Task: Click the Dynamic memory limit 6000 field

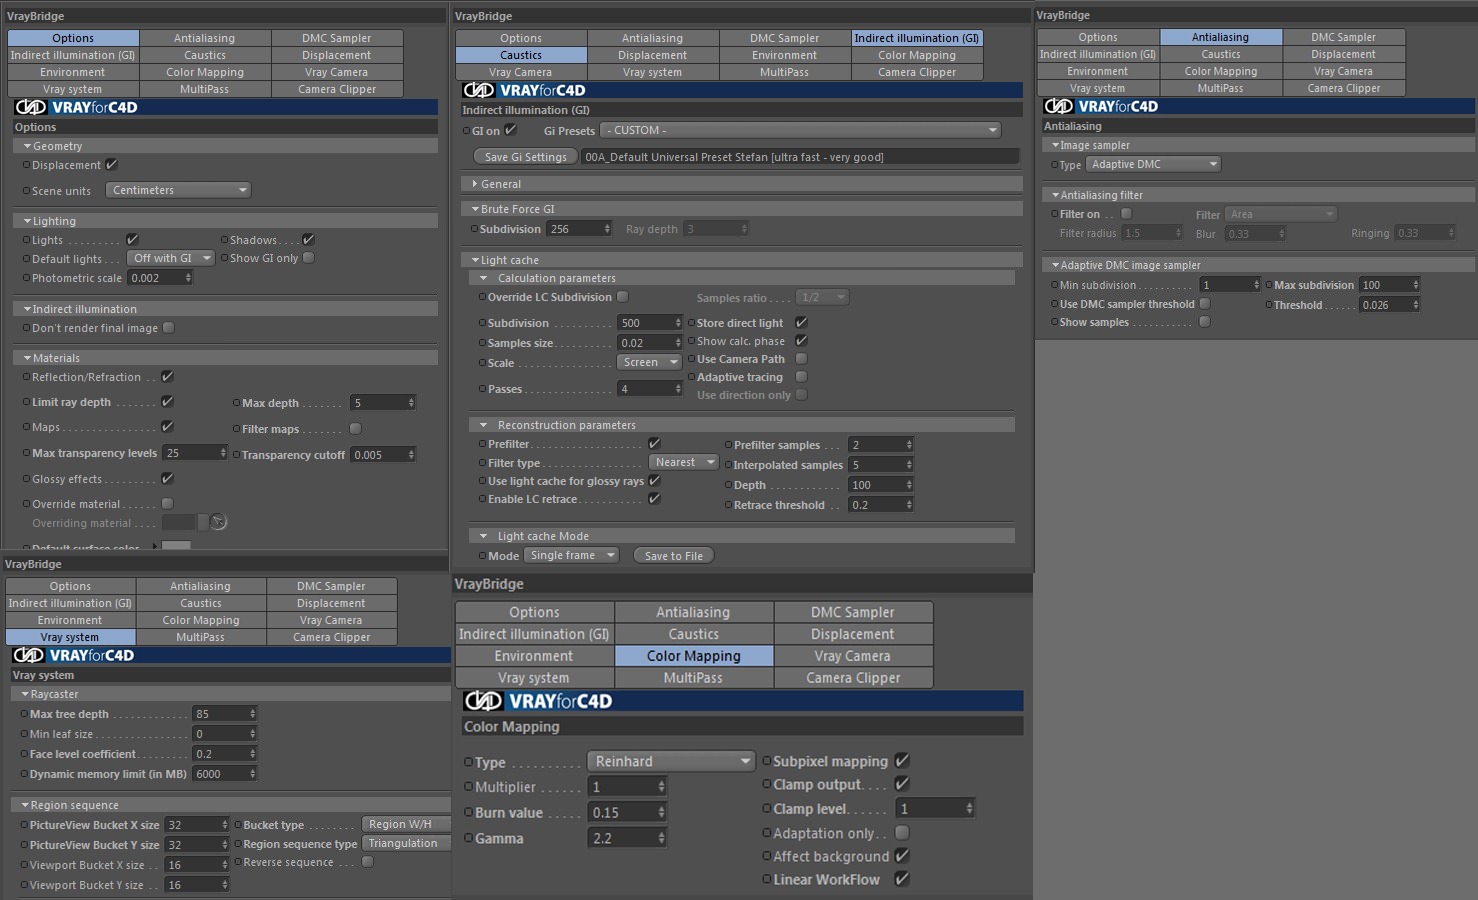Action: [x=219, y=774]
